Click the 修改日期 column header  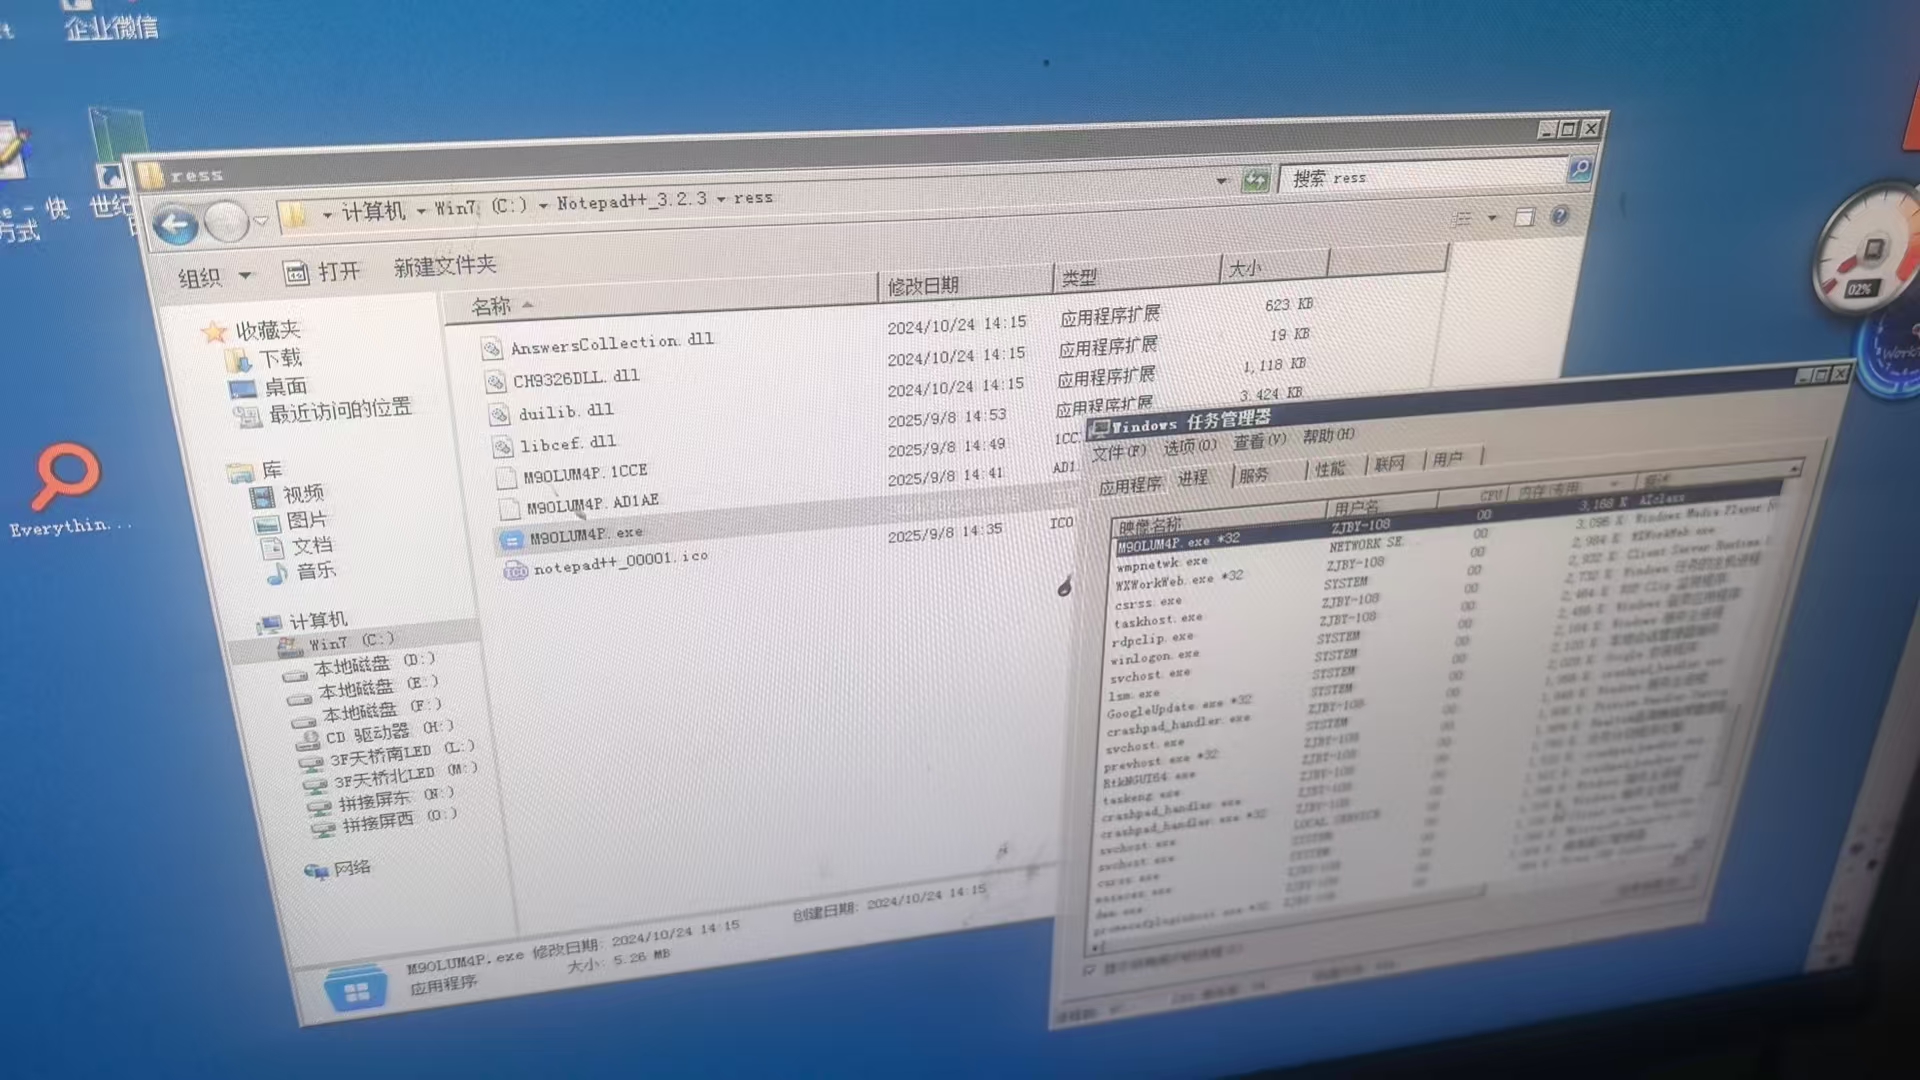coord(922,286)
